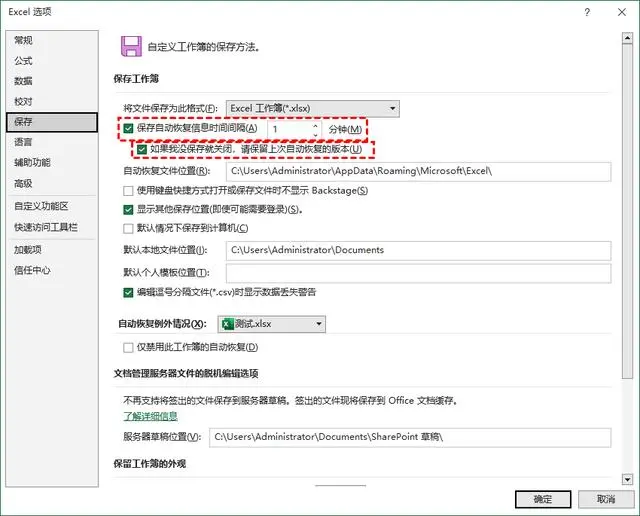Open the 自动恢复例外情况 workbook dropdown
The height and width of the screenshot is (516, 640).
[x=272, y=324]
